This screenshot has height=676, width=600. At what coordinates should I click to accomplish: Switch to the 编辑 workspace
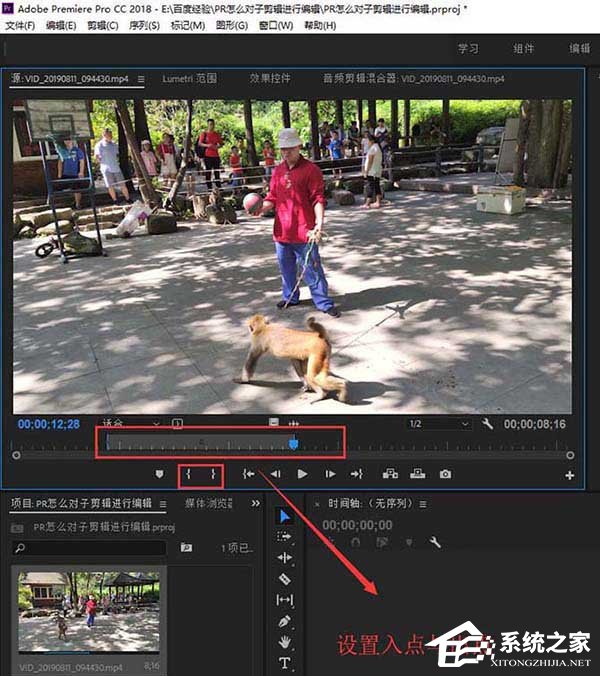[x=580, y=48]
